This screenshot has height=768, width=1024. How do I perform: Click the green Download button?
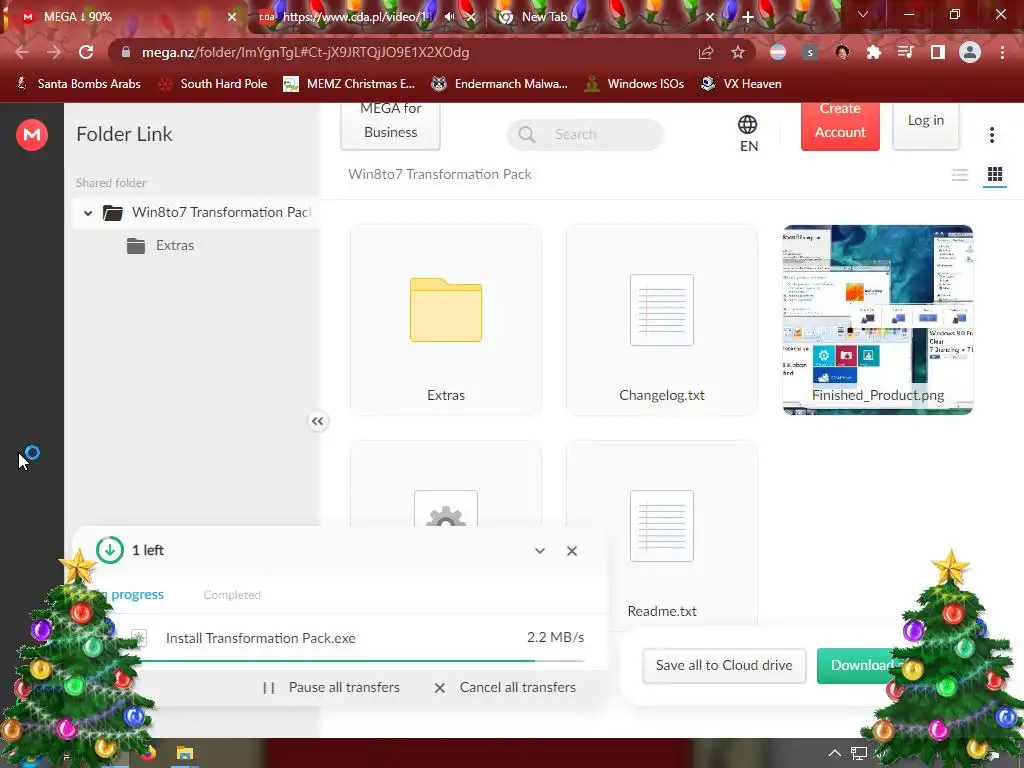tap(861, 665)
